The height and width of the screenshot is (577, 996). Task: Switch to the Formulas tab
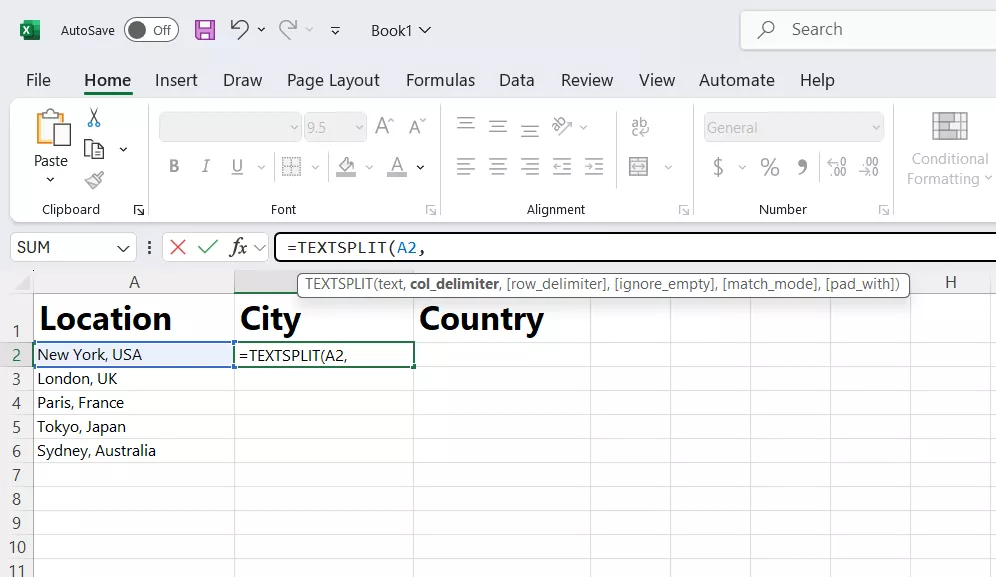click(x=440, y=80)
